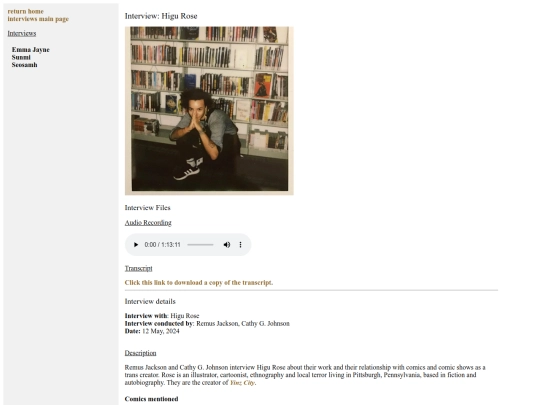
Task: Open the Seosamh interview
Action: click(x=24, y=65)
